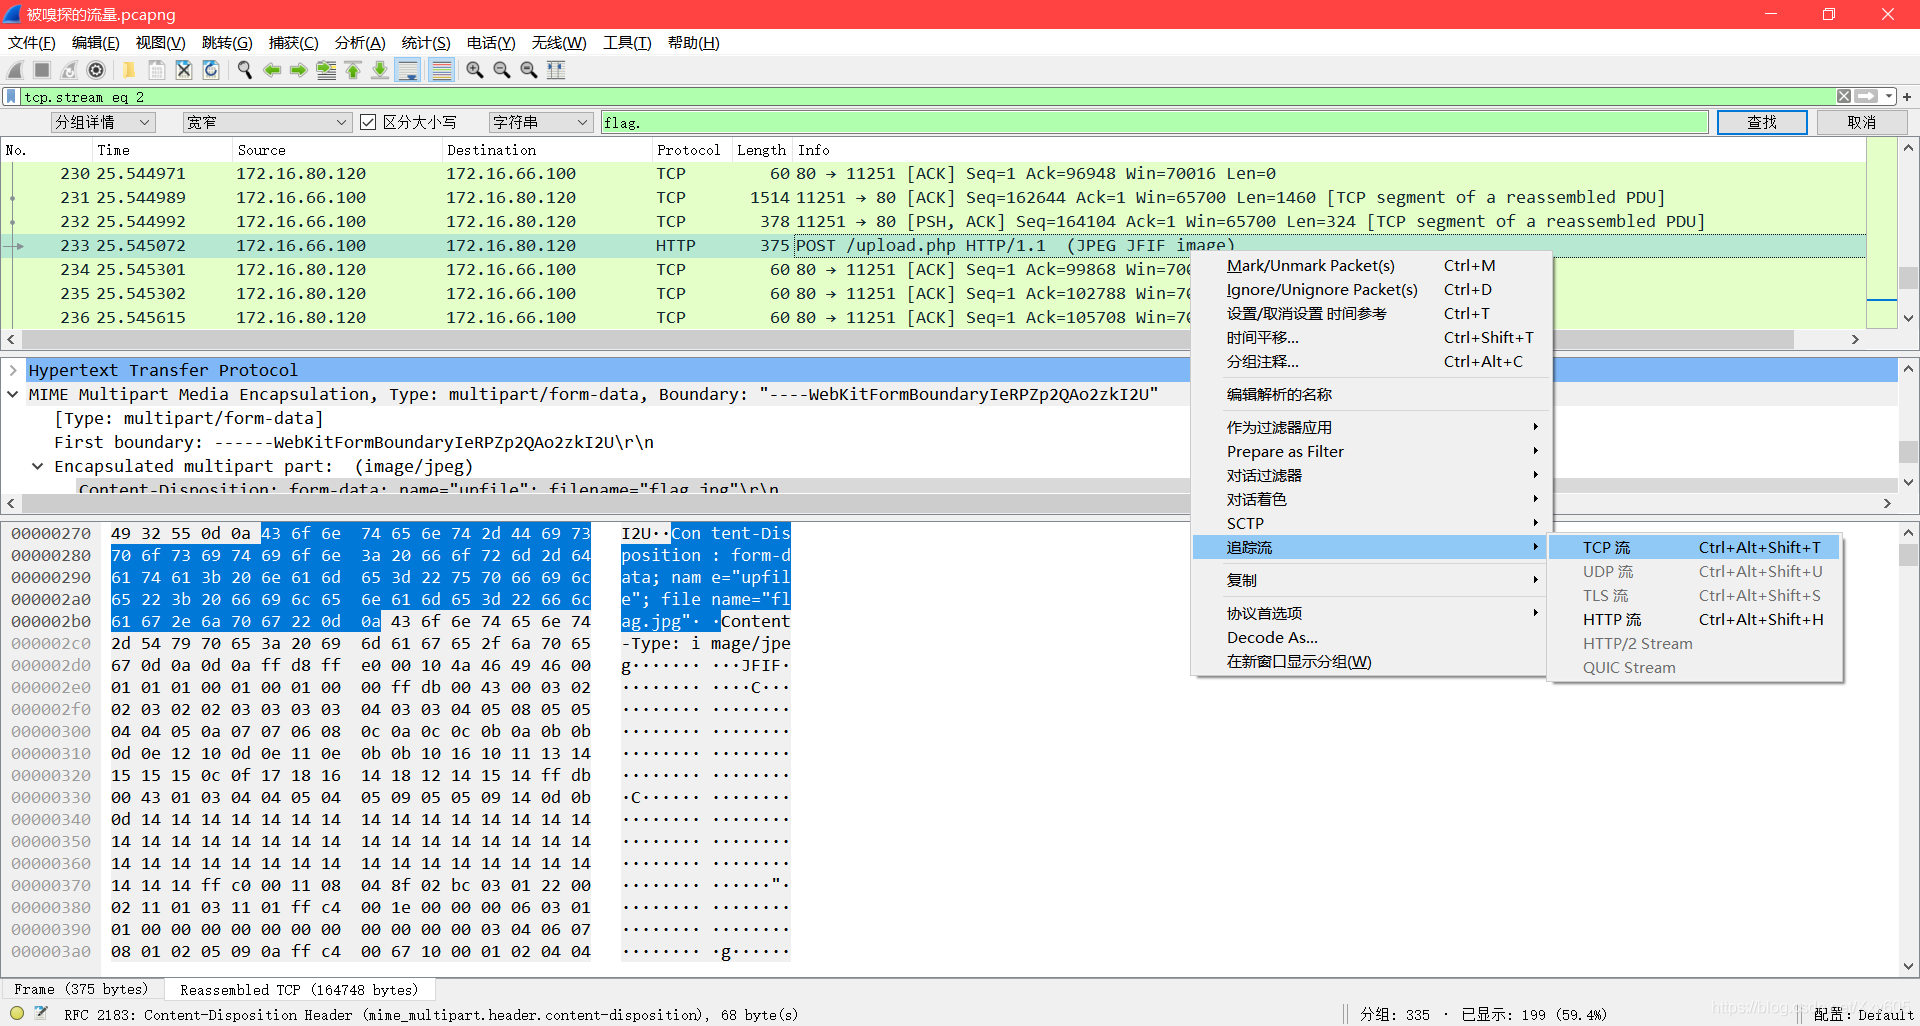Select packet 231 in the packet list
This screenshot has height=1026, width=1920.
coord(935,198)
